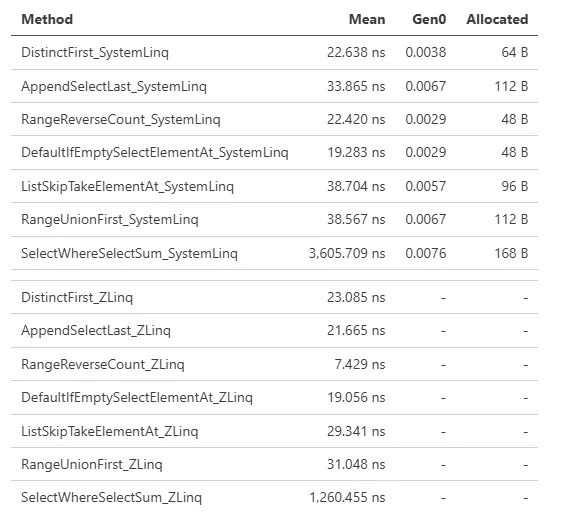Select the AppendSelectLast_SystemLinq row label

[114, 86]
